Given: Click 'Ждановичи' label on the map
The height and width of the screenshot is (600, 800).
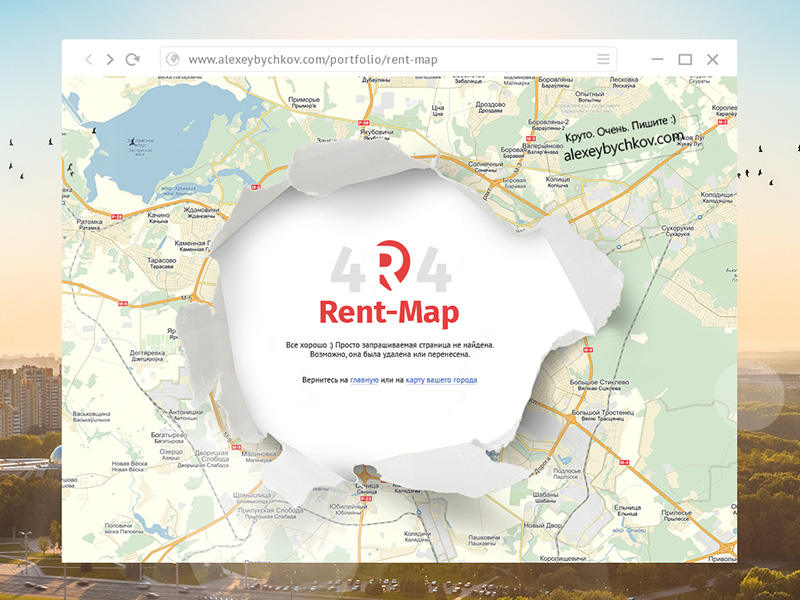Looking at the screenshot, I should click(x=201, y=210).
